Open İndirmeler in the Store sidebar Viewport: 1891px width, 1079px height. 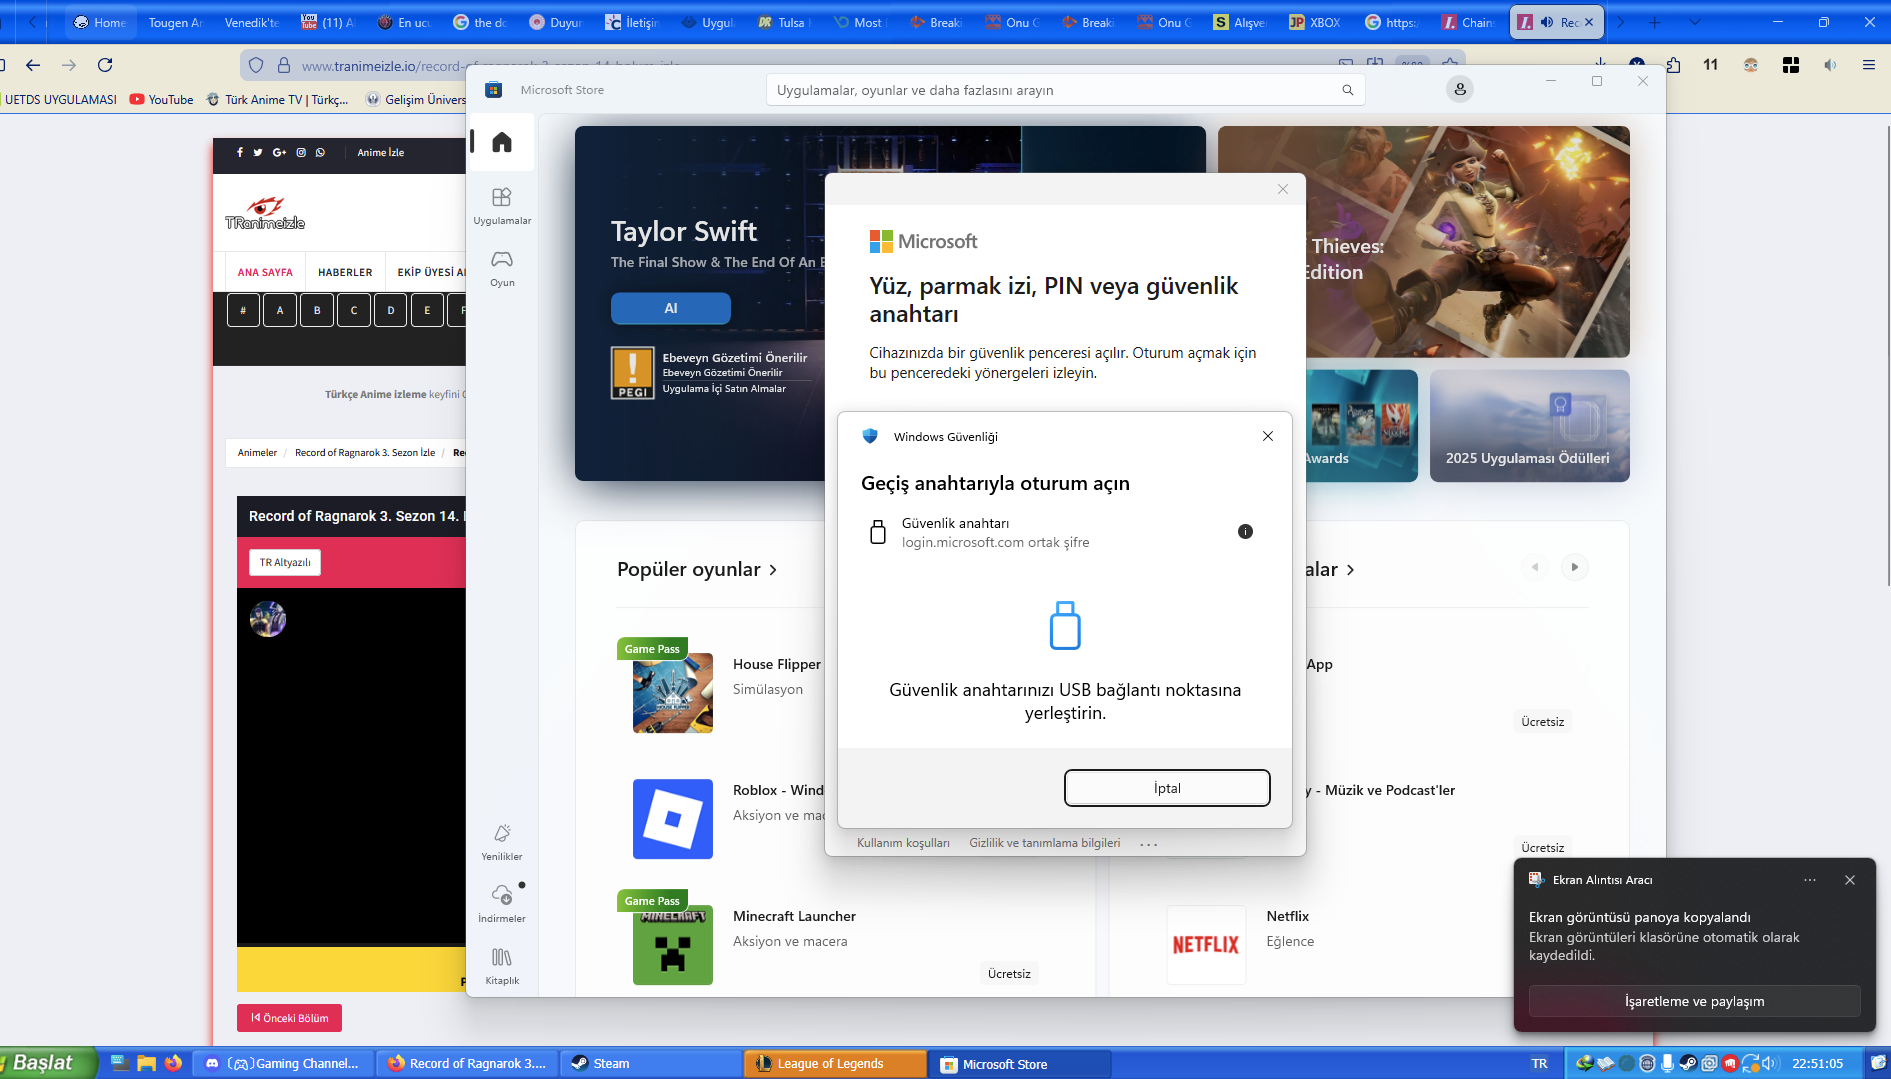[502, 904]
